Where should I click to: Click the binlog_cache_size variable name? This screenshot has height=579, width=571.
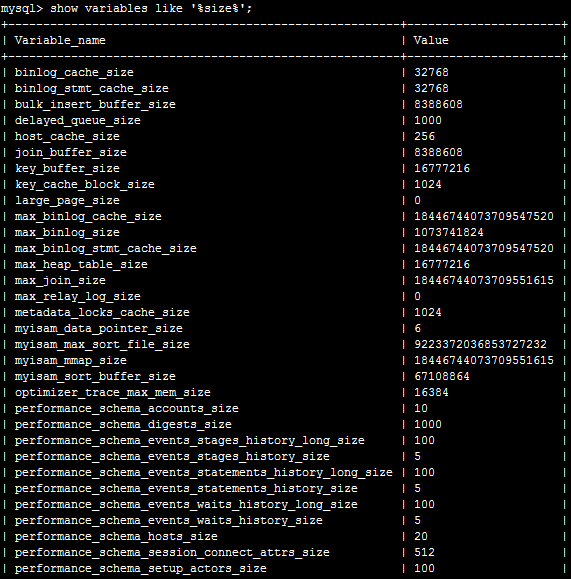[74, 72]
